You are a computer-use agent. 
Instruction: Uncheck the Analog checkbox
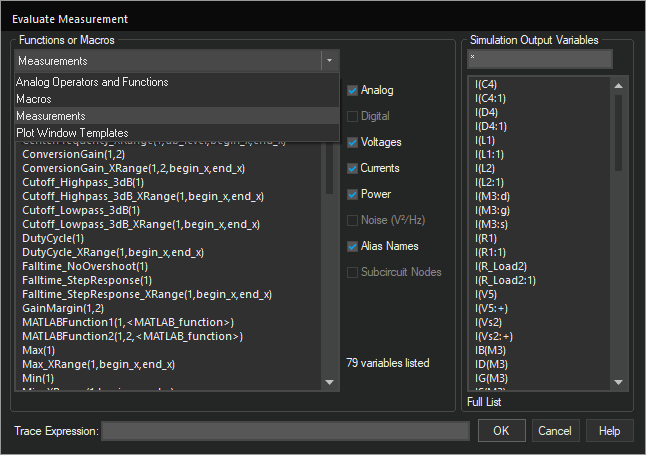(352, 90)
